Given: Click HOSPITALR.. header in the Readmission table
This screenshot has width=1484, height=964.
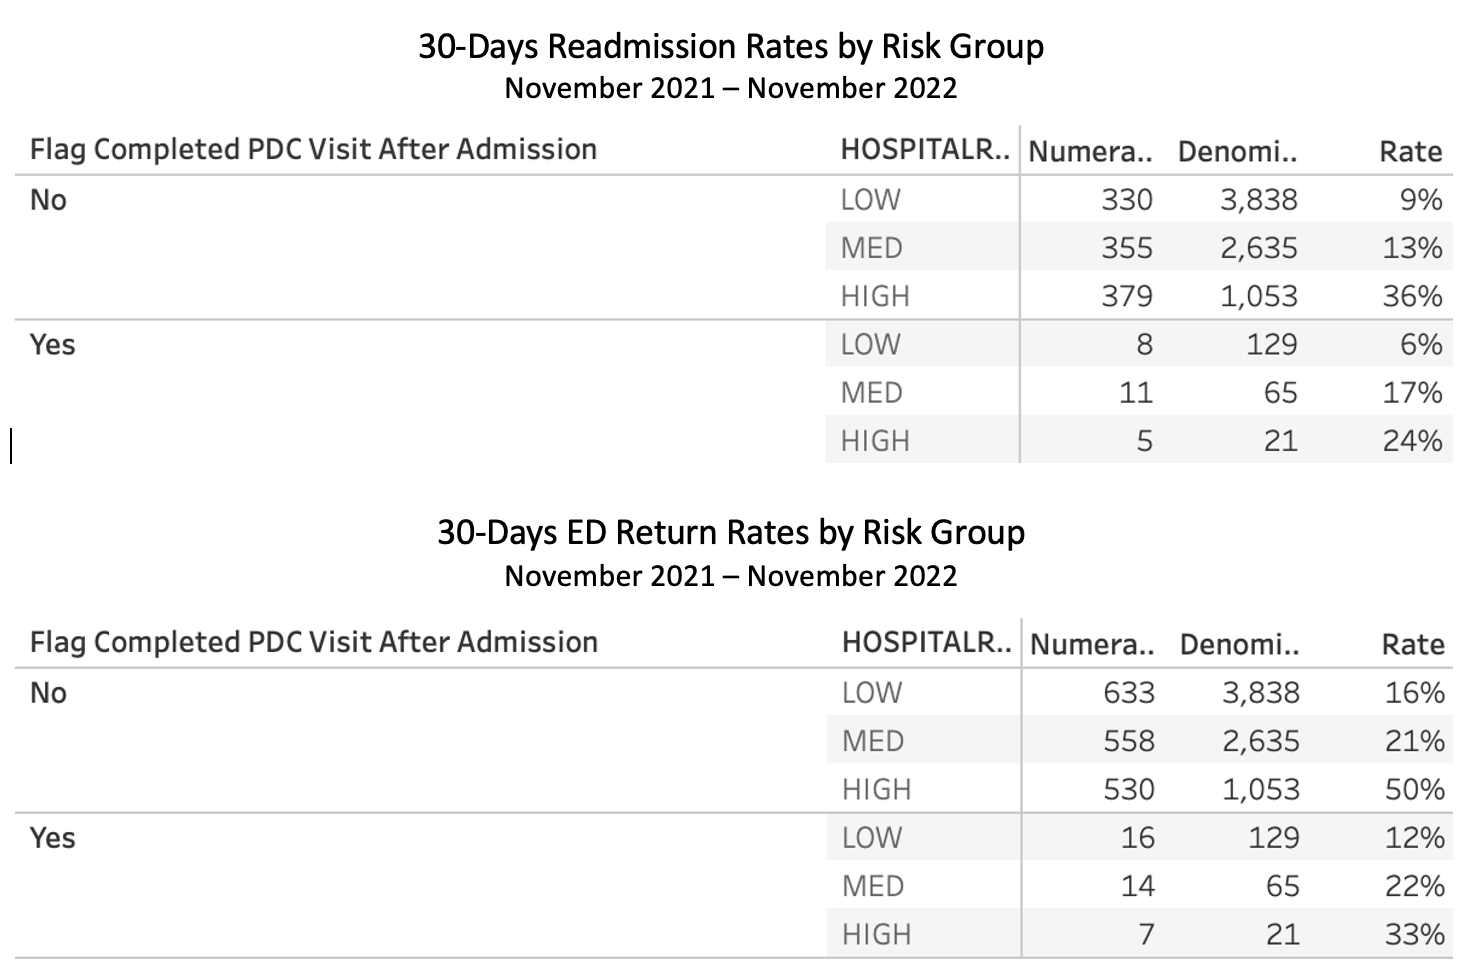Looking at the screenshot, I should [x=925, y=150].
